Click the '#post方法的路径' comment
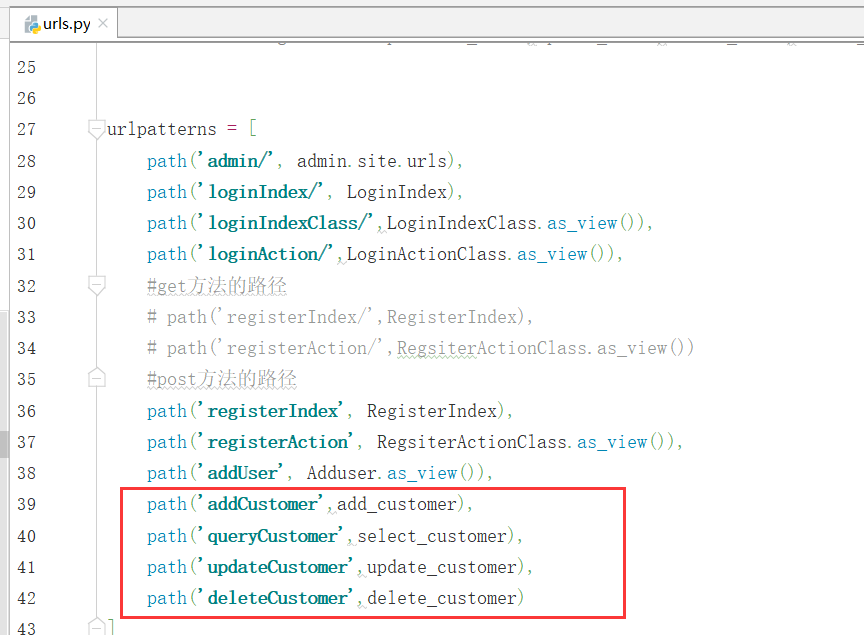The width and height of the screenshot is (864, 635). (x=222, y=379)
